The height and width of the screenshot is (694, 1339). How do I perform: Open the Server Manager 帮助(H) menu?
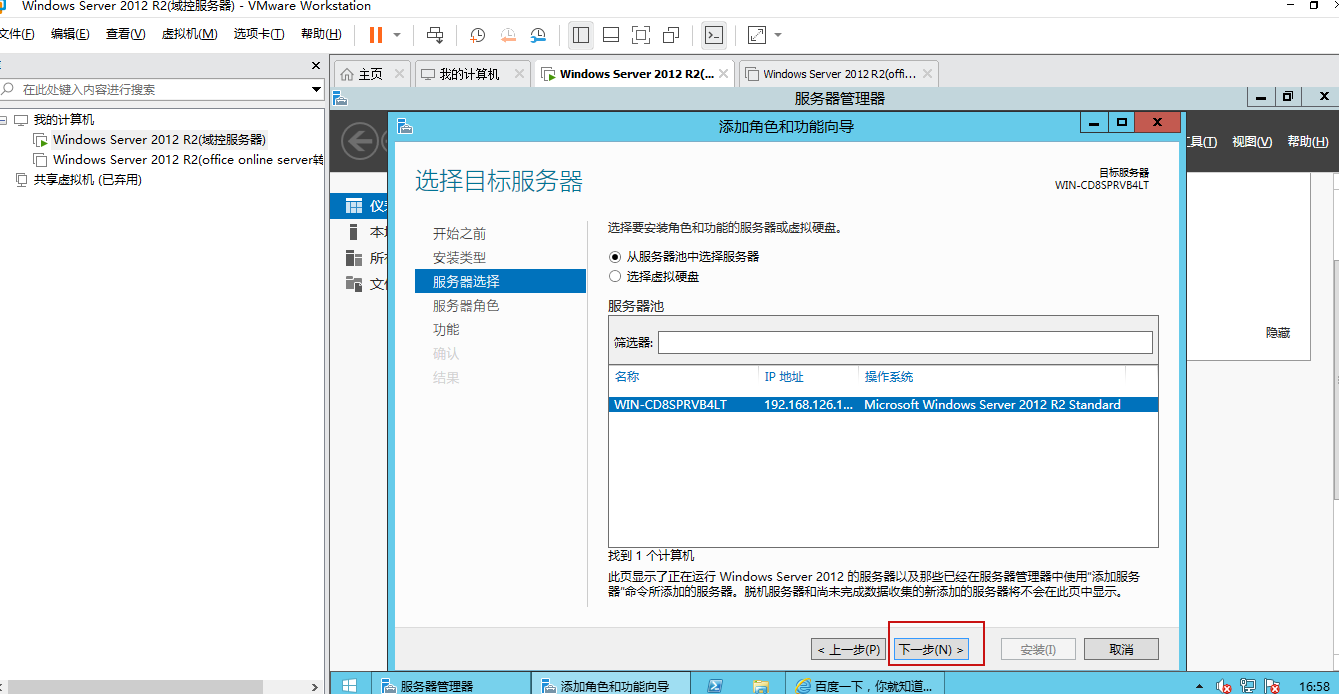click(1308, 142)
